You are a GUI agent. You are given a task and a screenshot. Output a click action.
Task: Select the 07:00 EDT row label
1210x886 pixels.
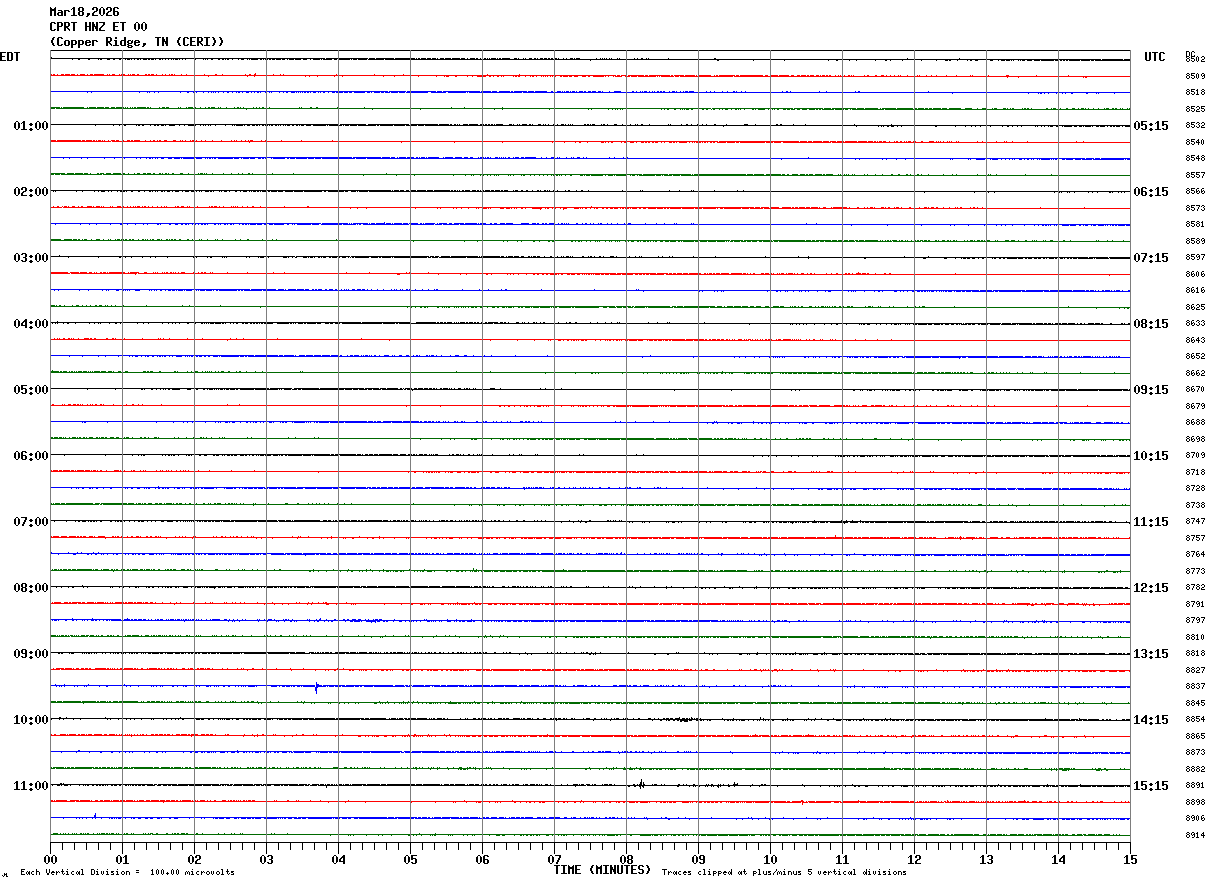click(31, 522)
